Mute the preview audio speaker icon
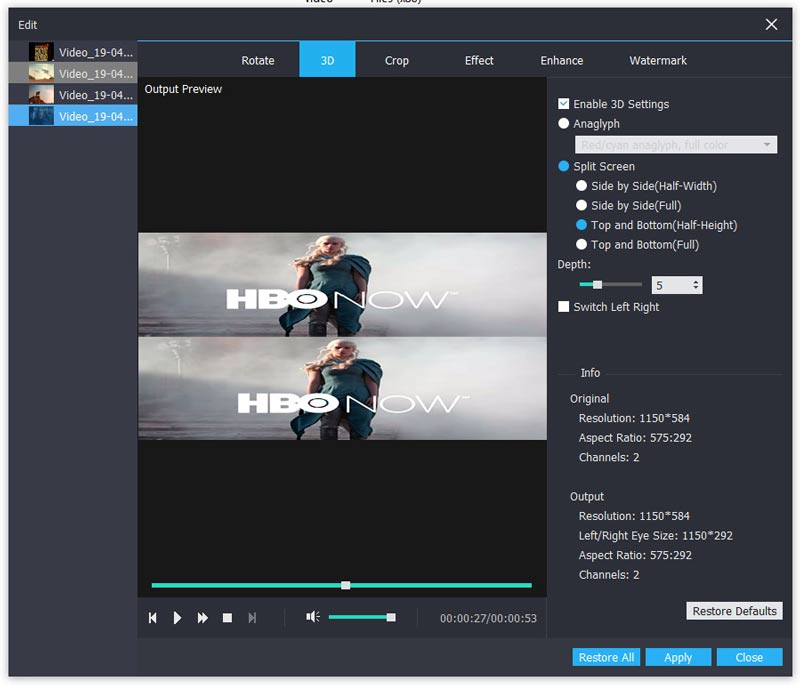800x685 pixels. [312, 617]
